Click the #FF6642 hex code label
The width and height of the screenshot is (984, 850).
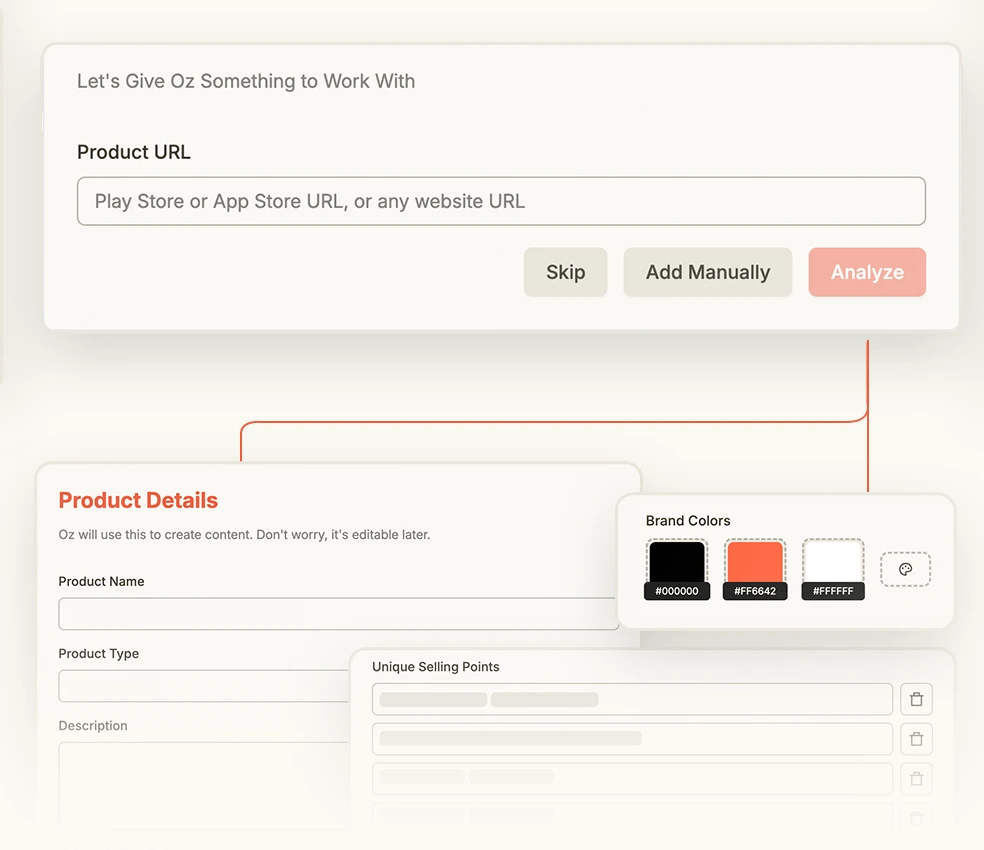755,591
